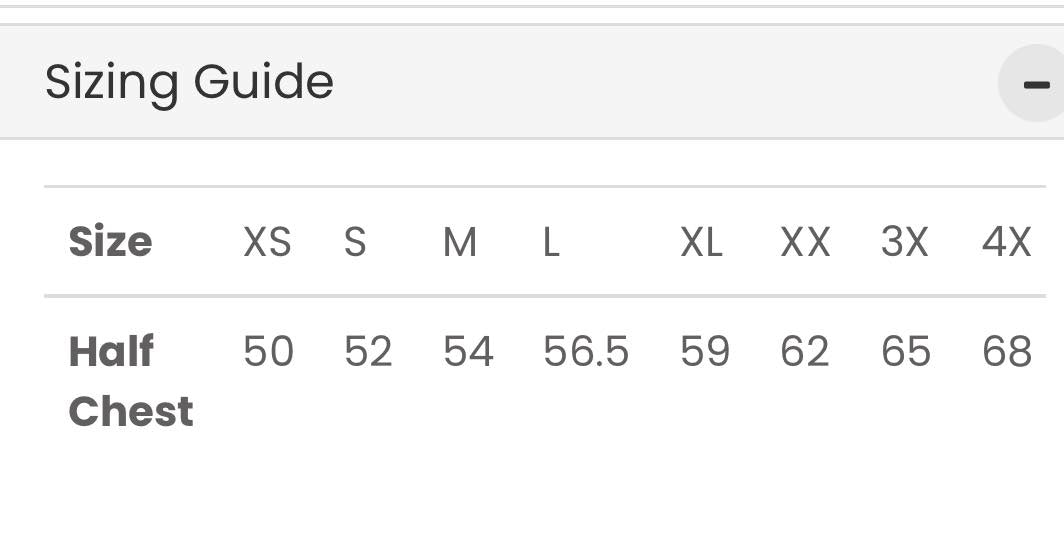Click the S size column header

[x=355, y=242]
